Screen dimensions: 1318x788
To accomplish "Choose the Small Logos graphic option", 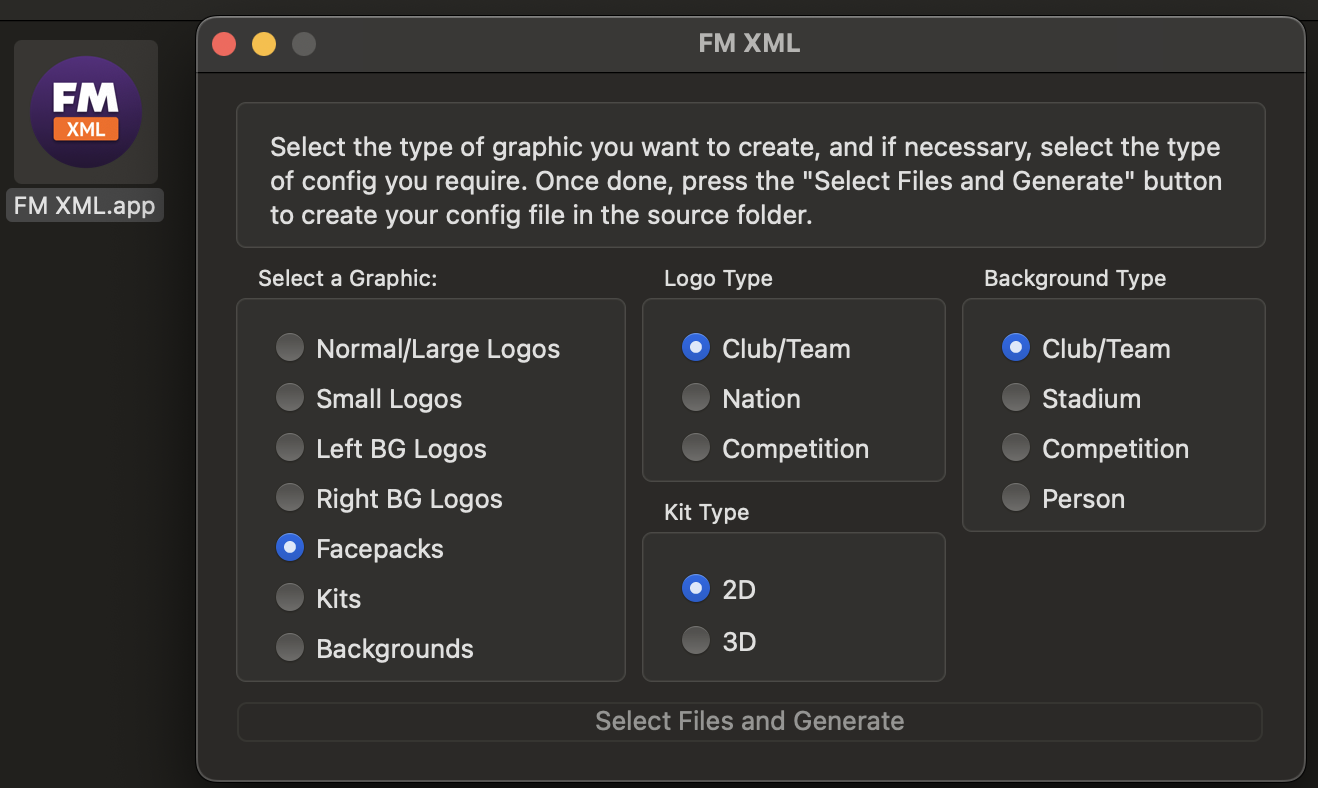I will click(290, 398).
